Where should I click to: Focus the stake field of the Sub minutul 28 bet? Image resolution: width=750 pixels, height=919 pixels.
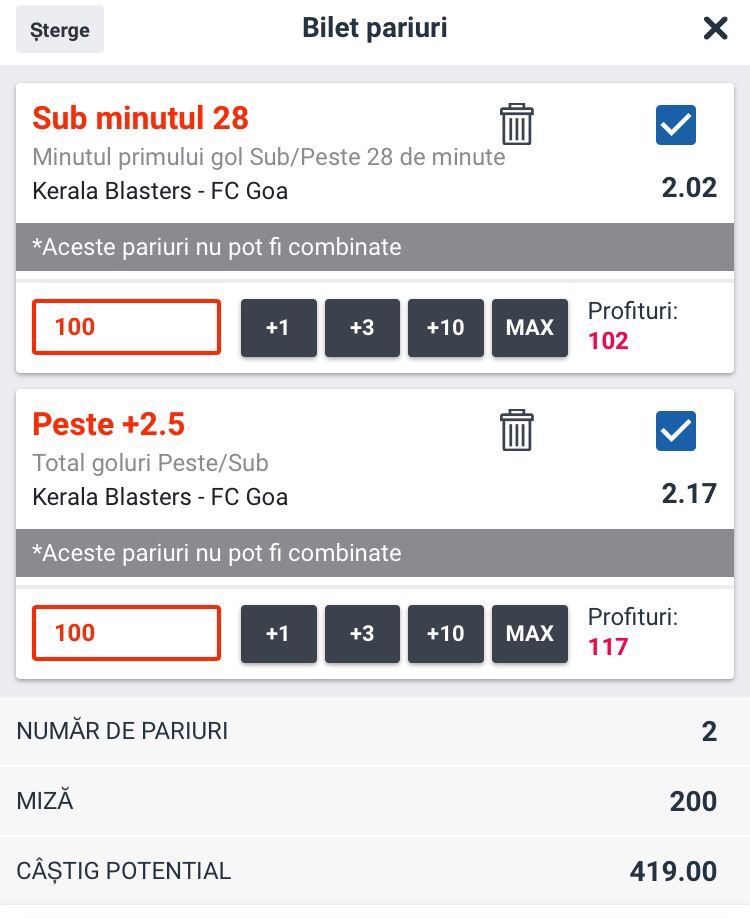tap(127, 327)
